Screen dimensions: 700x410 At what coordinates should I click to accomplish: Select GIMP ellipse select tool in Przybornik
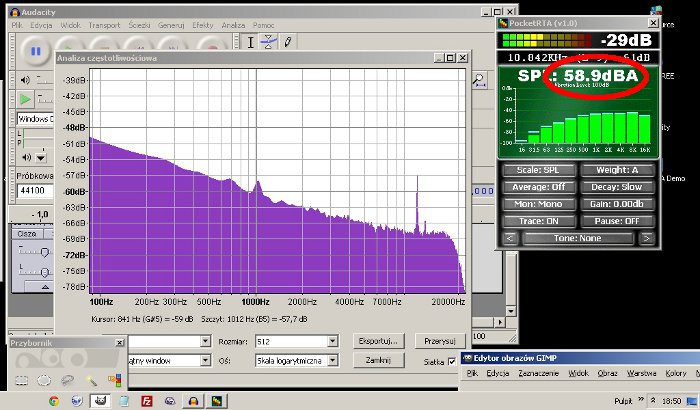pyautogui.click(x=44, y=381)
